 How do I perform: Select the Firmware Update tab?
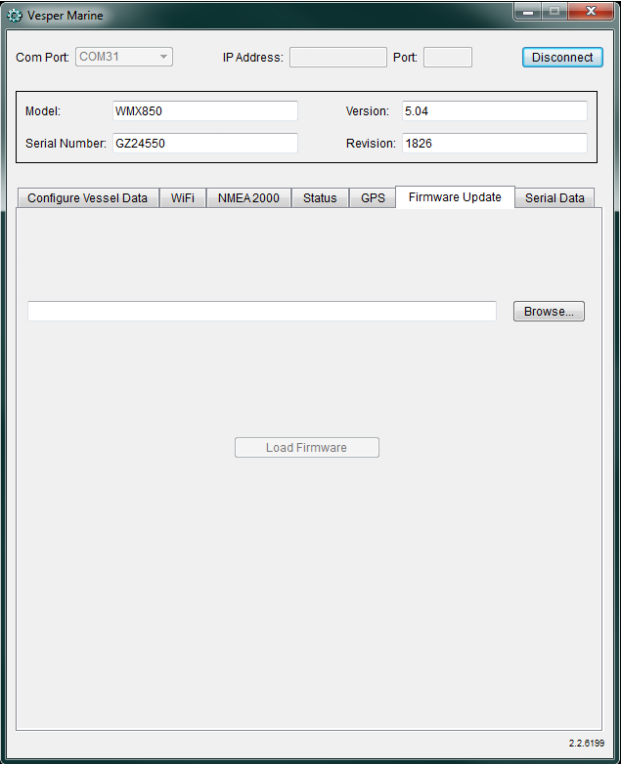click(x=455, y=197)
